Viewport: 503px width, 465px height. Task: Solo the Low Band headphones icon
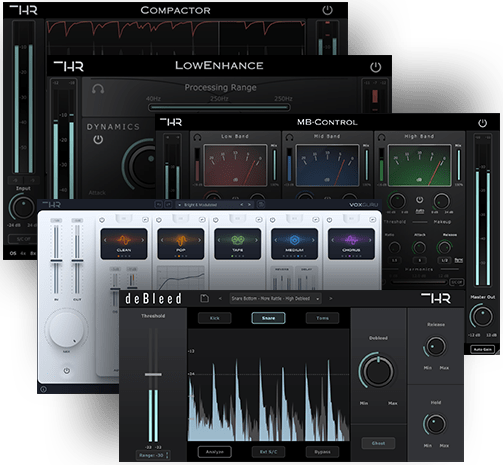coord(197,137)
